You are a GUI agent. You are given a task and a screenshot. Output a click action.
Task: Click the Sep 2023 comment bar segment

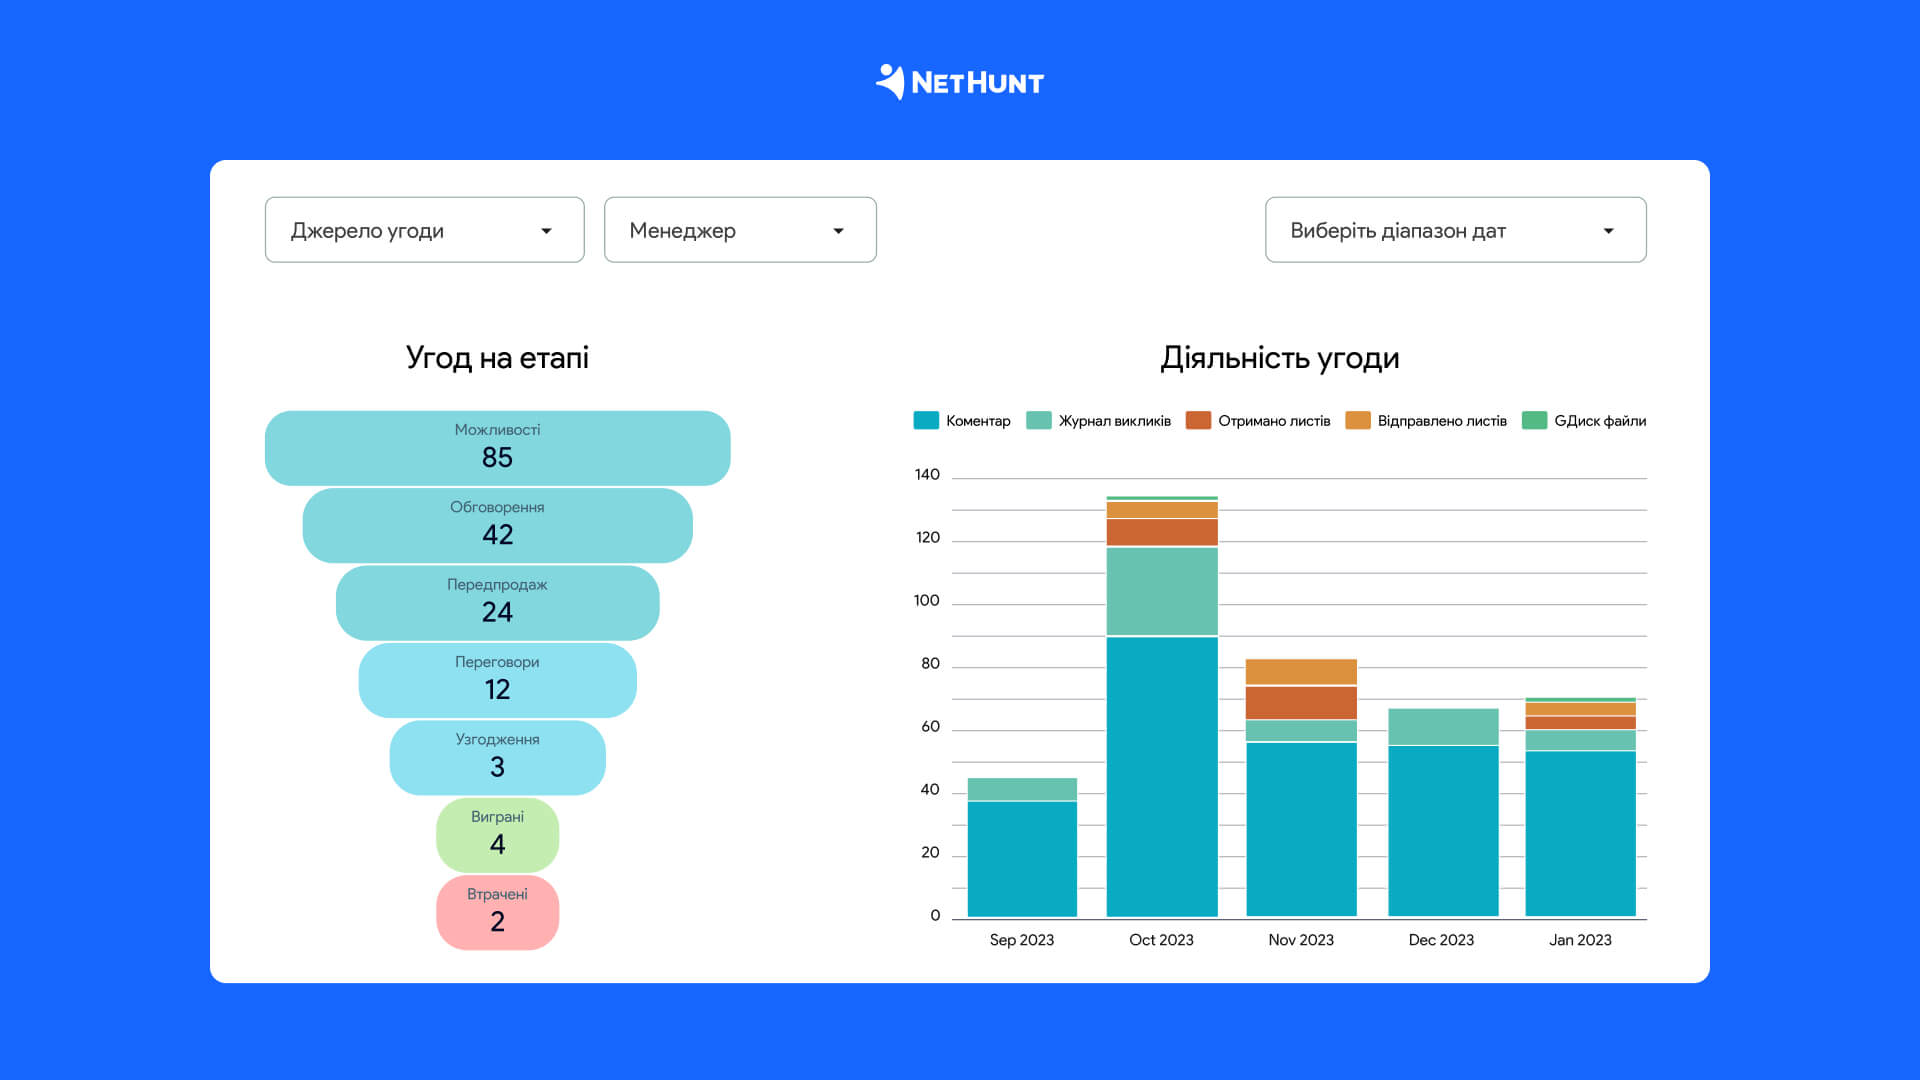(x=1022, y=859)
